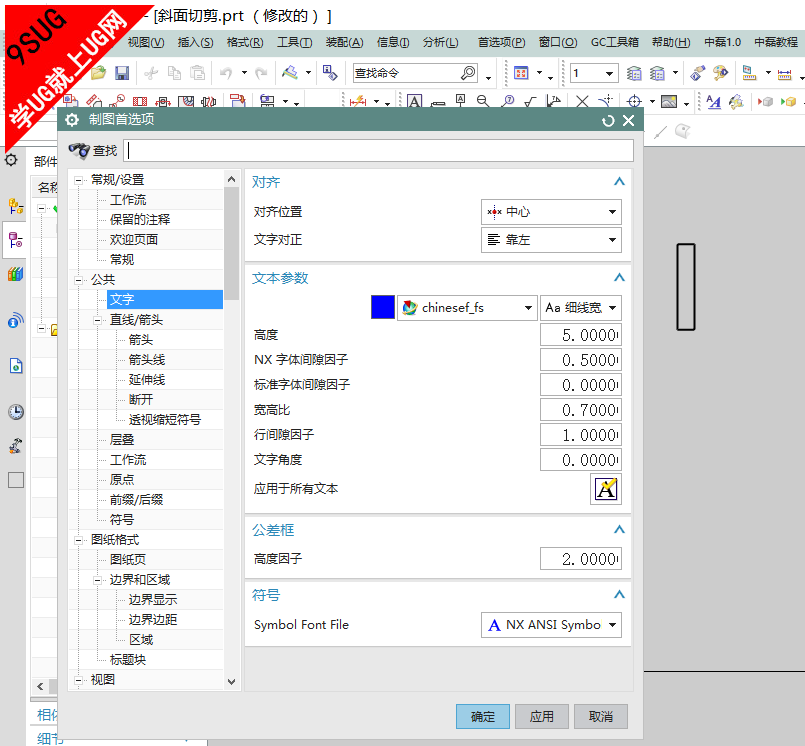
Task: Click the Paste clipboard icon
Action: tap(198, 73)
